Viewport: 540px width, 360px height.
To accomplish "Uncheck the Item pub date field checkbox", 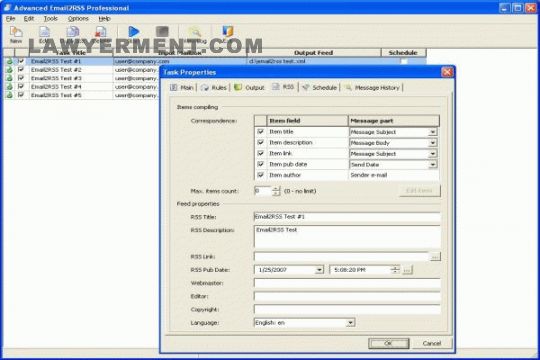I will click(260, 164).
